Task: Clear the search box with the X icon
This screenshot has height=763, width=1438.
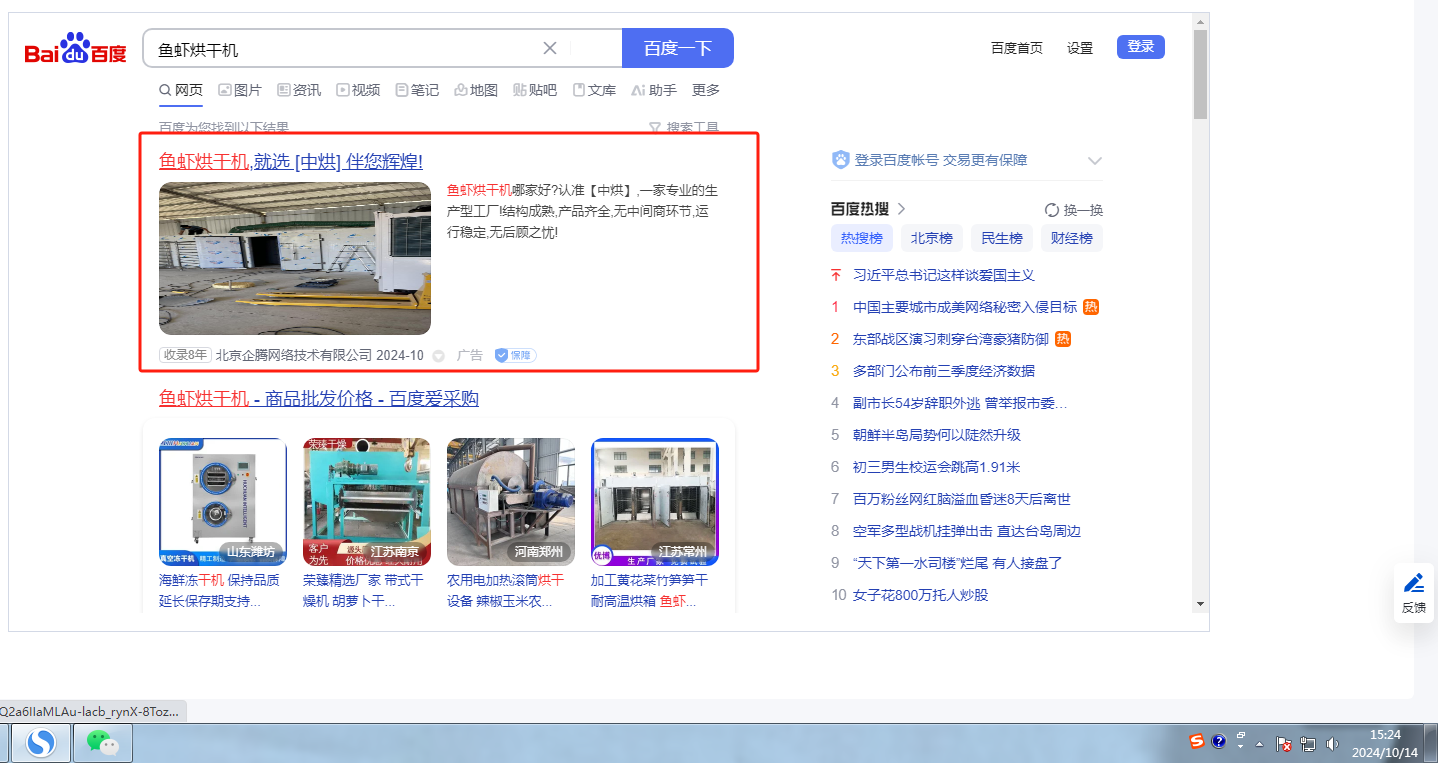Action: pos(550,48)
